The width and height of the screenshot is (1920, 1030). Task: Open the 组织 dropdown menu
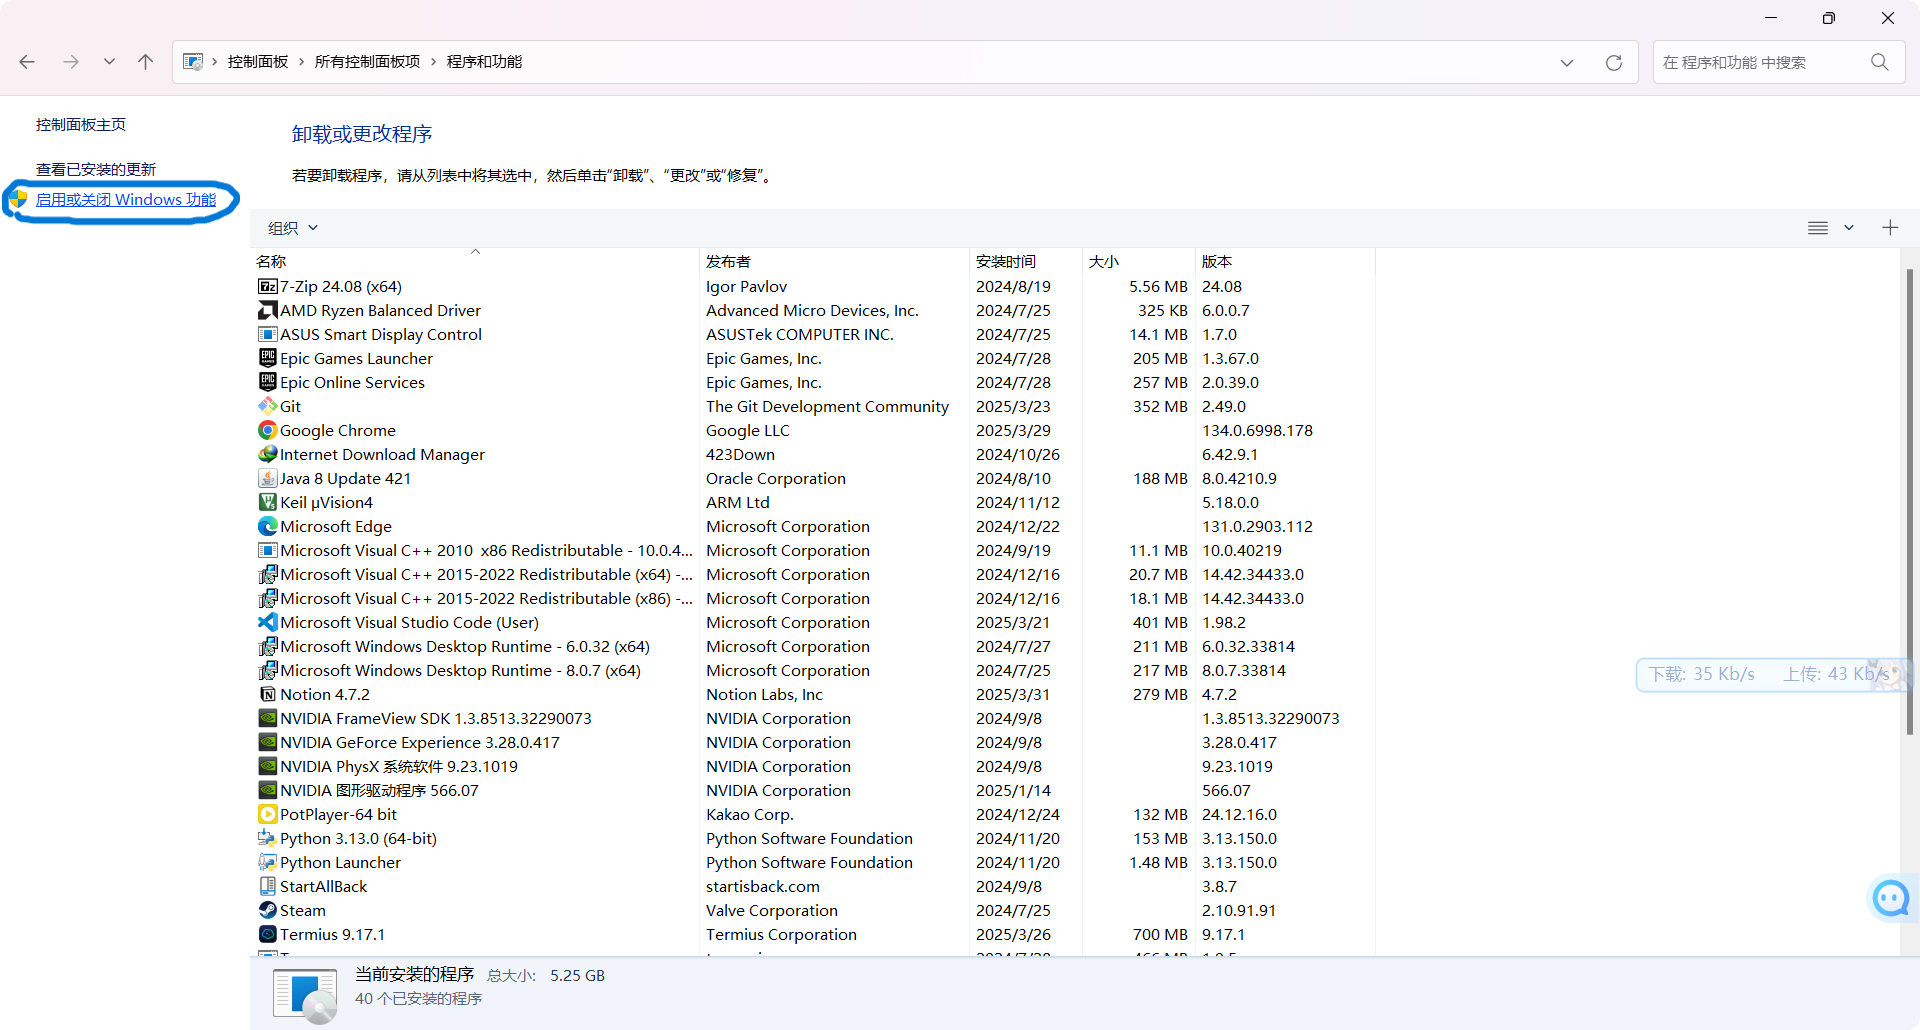(292, 228)
